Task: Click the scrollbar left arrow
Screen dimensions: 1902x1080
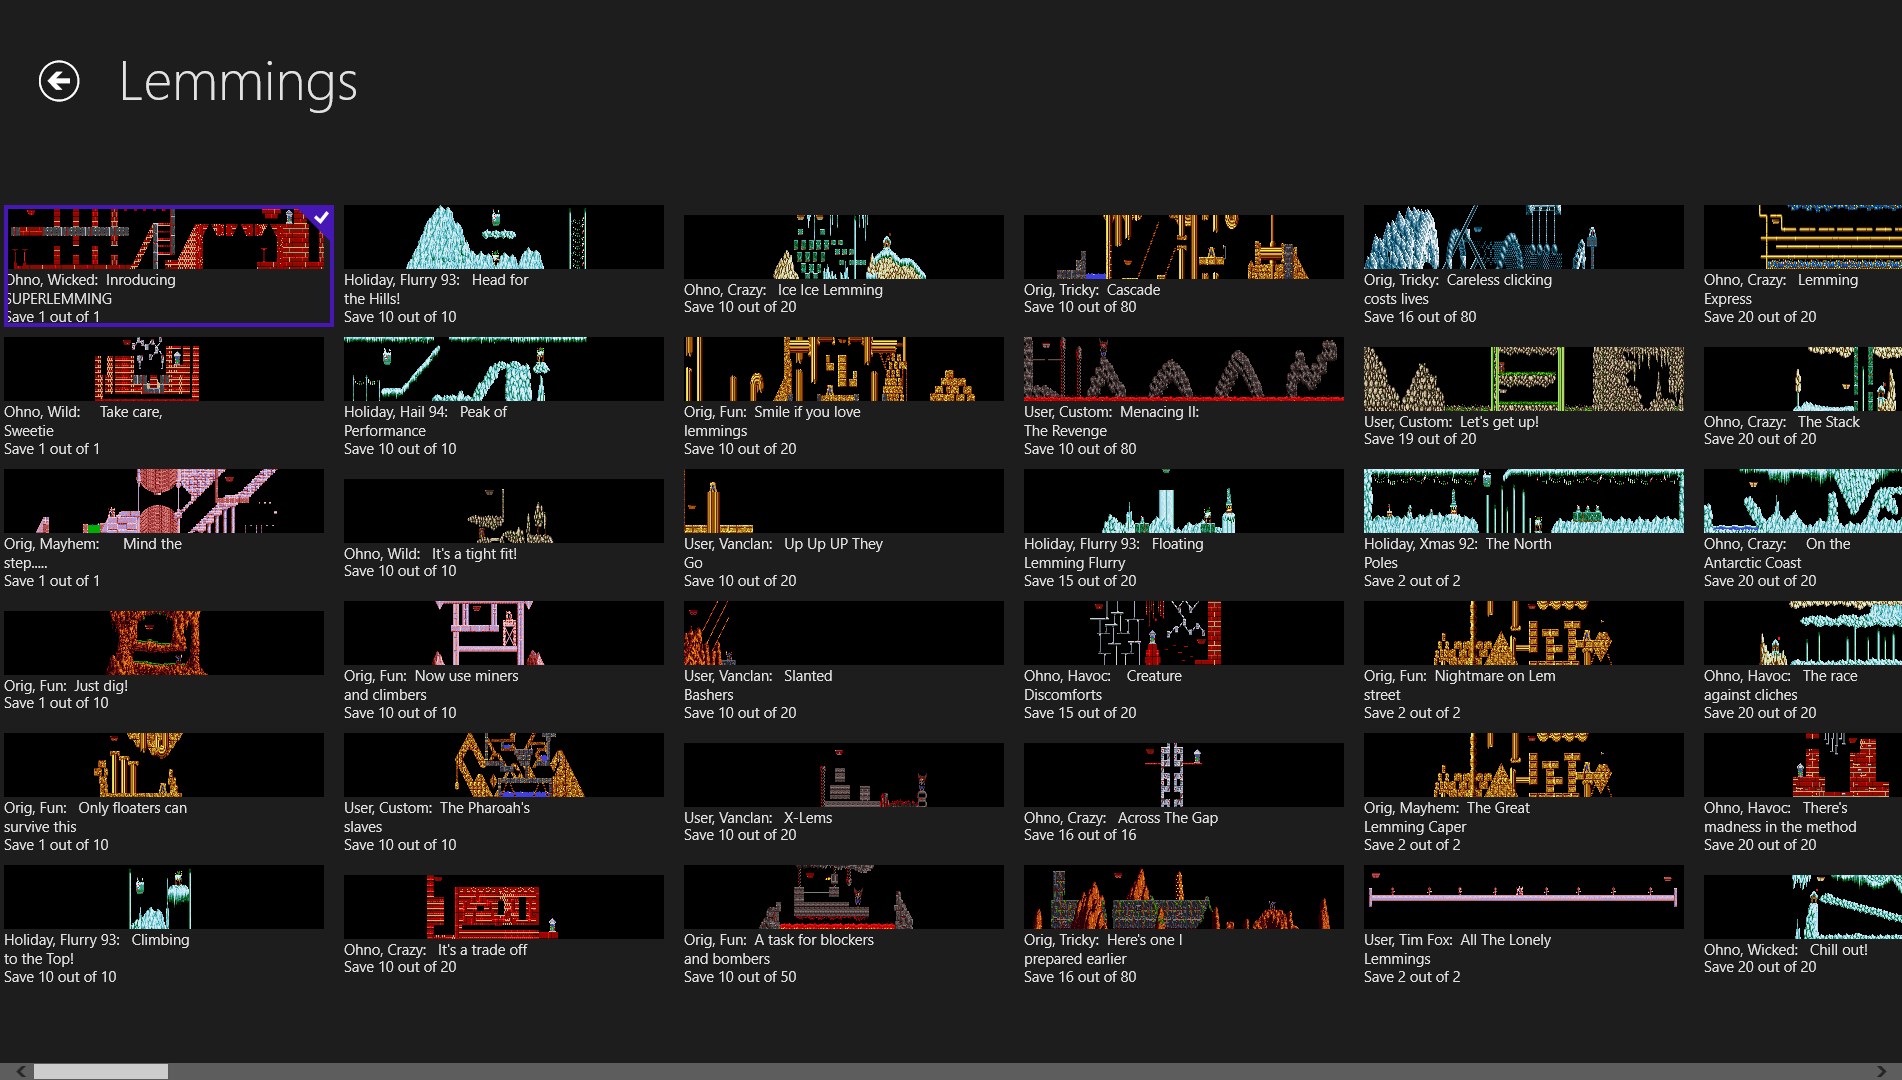Action: (x=19, y=1071)
